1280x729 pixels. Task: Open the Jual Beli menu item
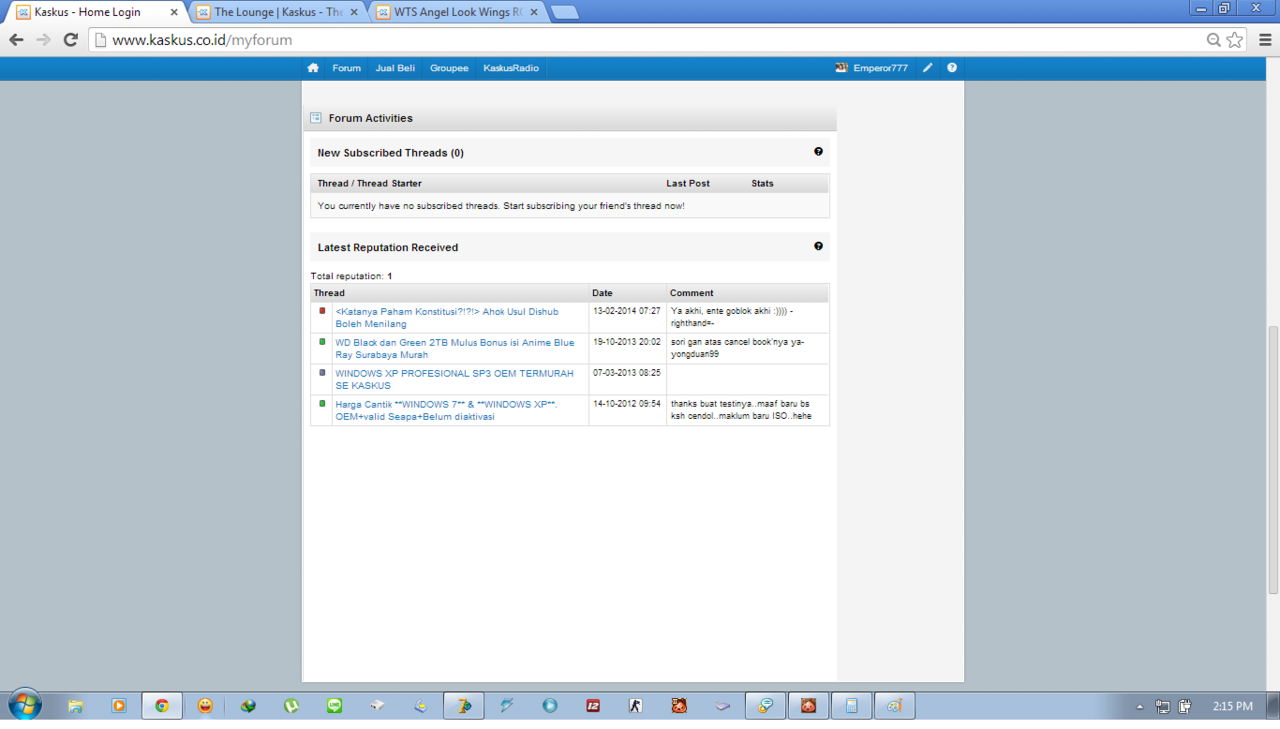click(x=395, y=68)
